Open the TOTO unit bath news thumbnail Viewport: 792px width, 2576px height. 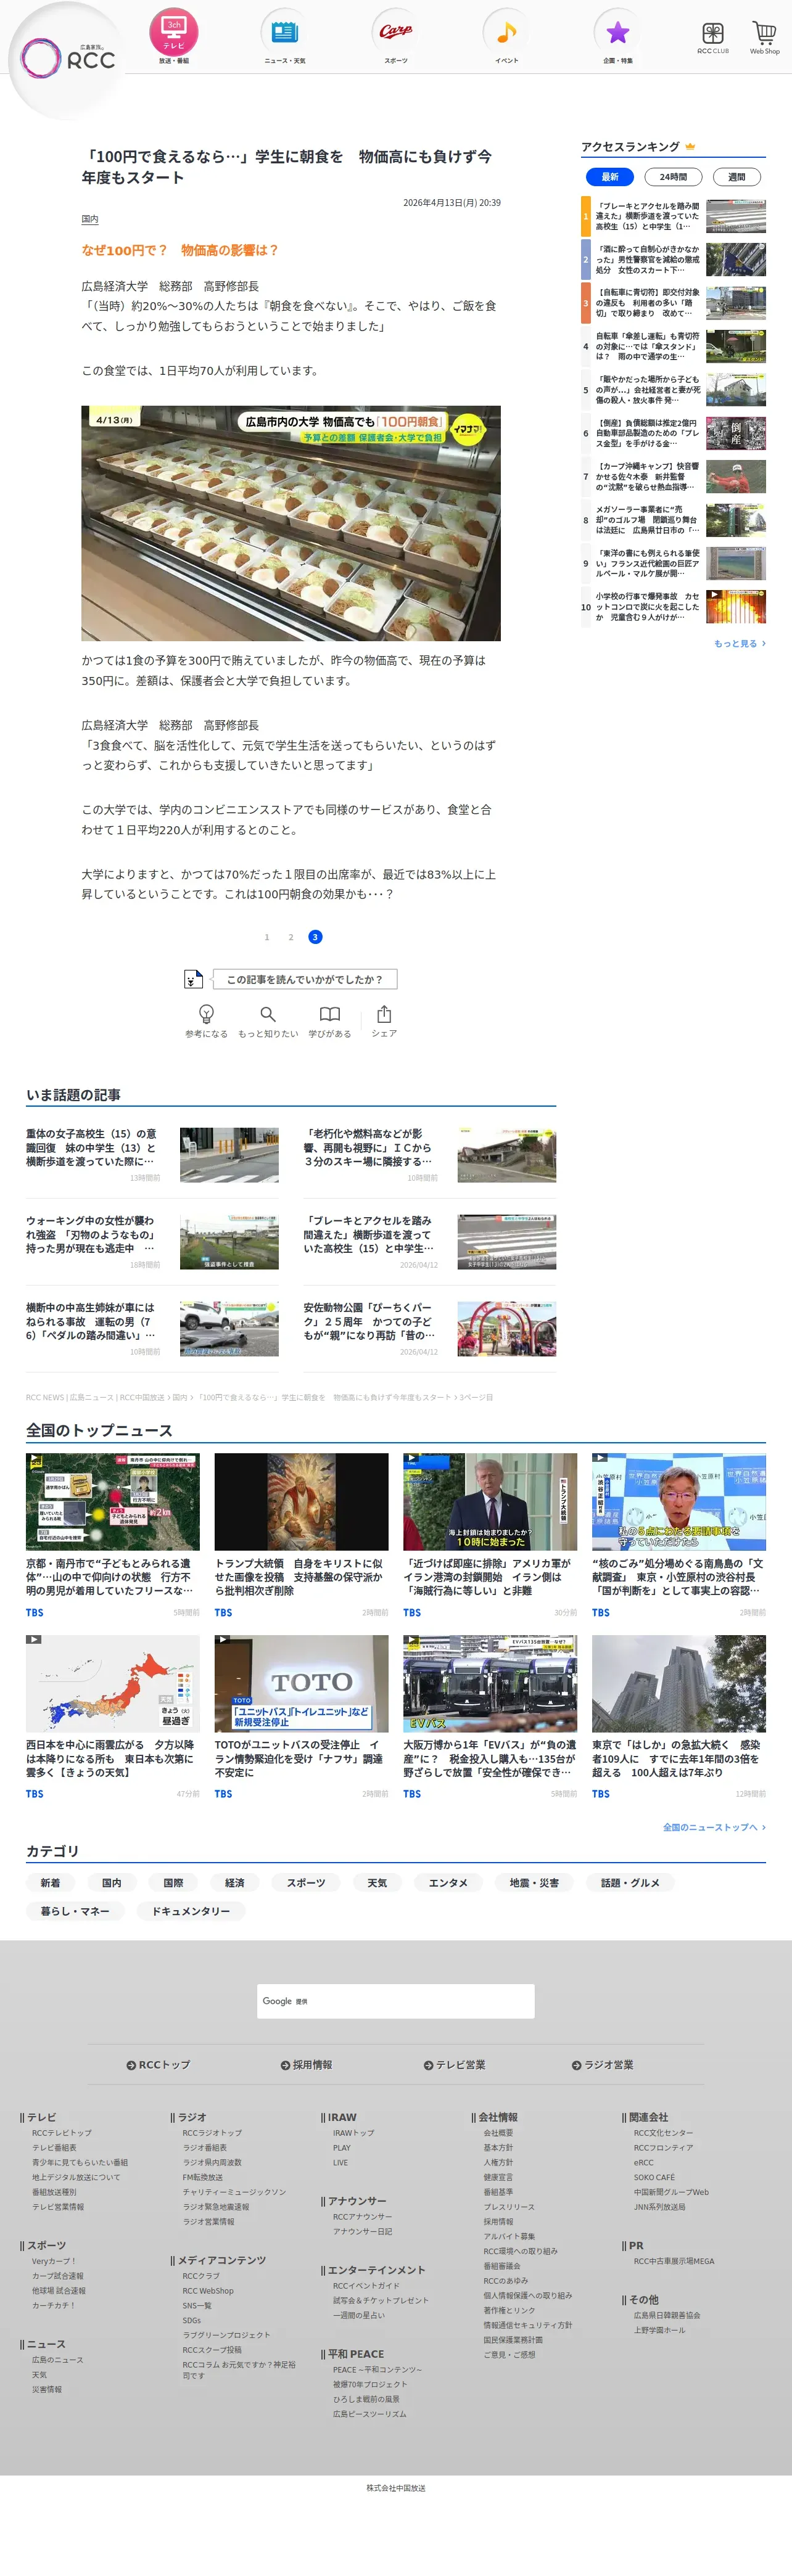pos(301,1684)
